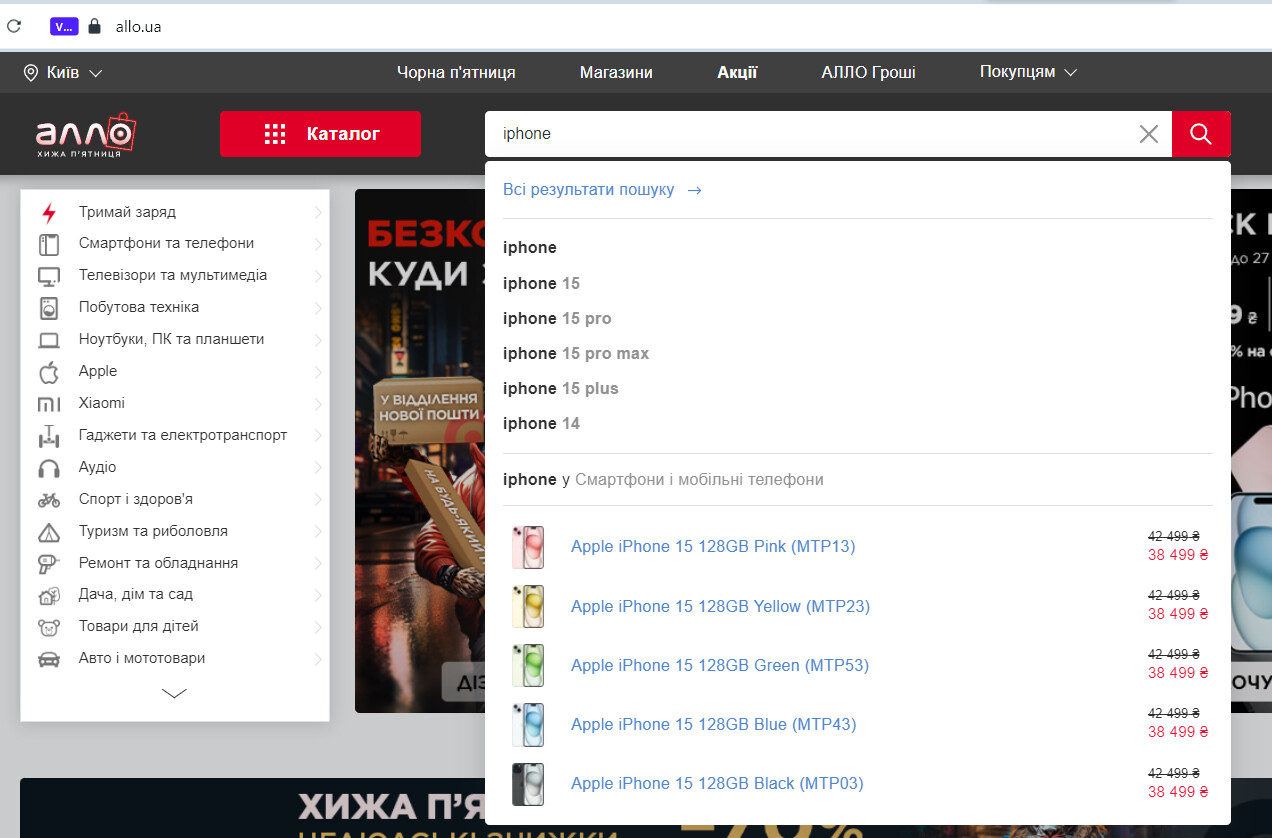Image resolution: width=1272 pixels, height=838 pixels.
Task: Click the drill icon for Ремонт та обладнання
Action: click(x=49, y=563)
